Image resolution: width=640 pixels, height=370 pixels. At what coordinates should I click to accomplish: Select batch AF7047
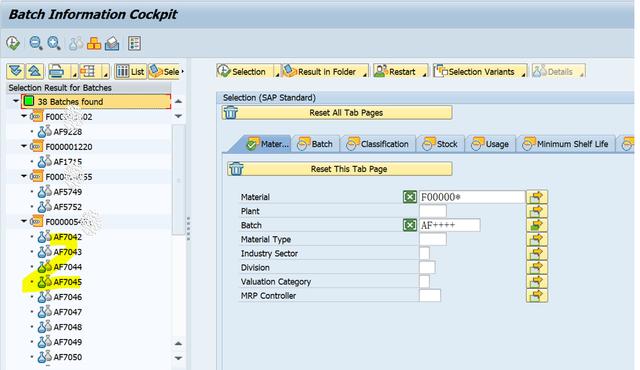coord(68,312)
